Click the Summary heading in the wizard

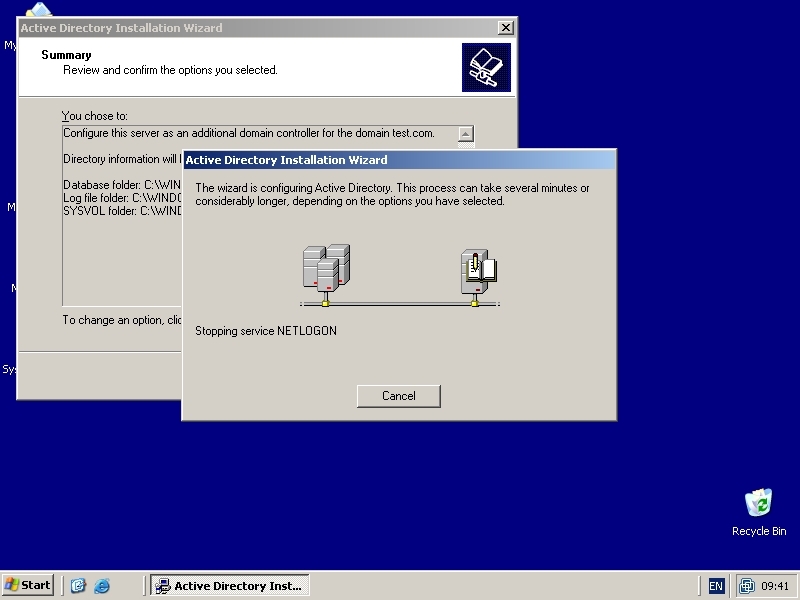coord(66,55)
